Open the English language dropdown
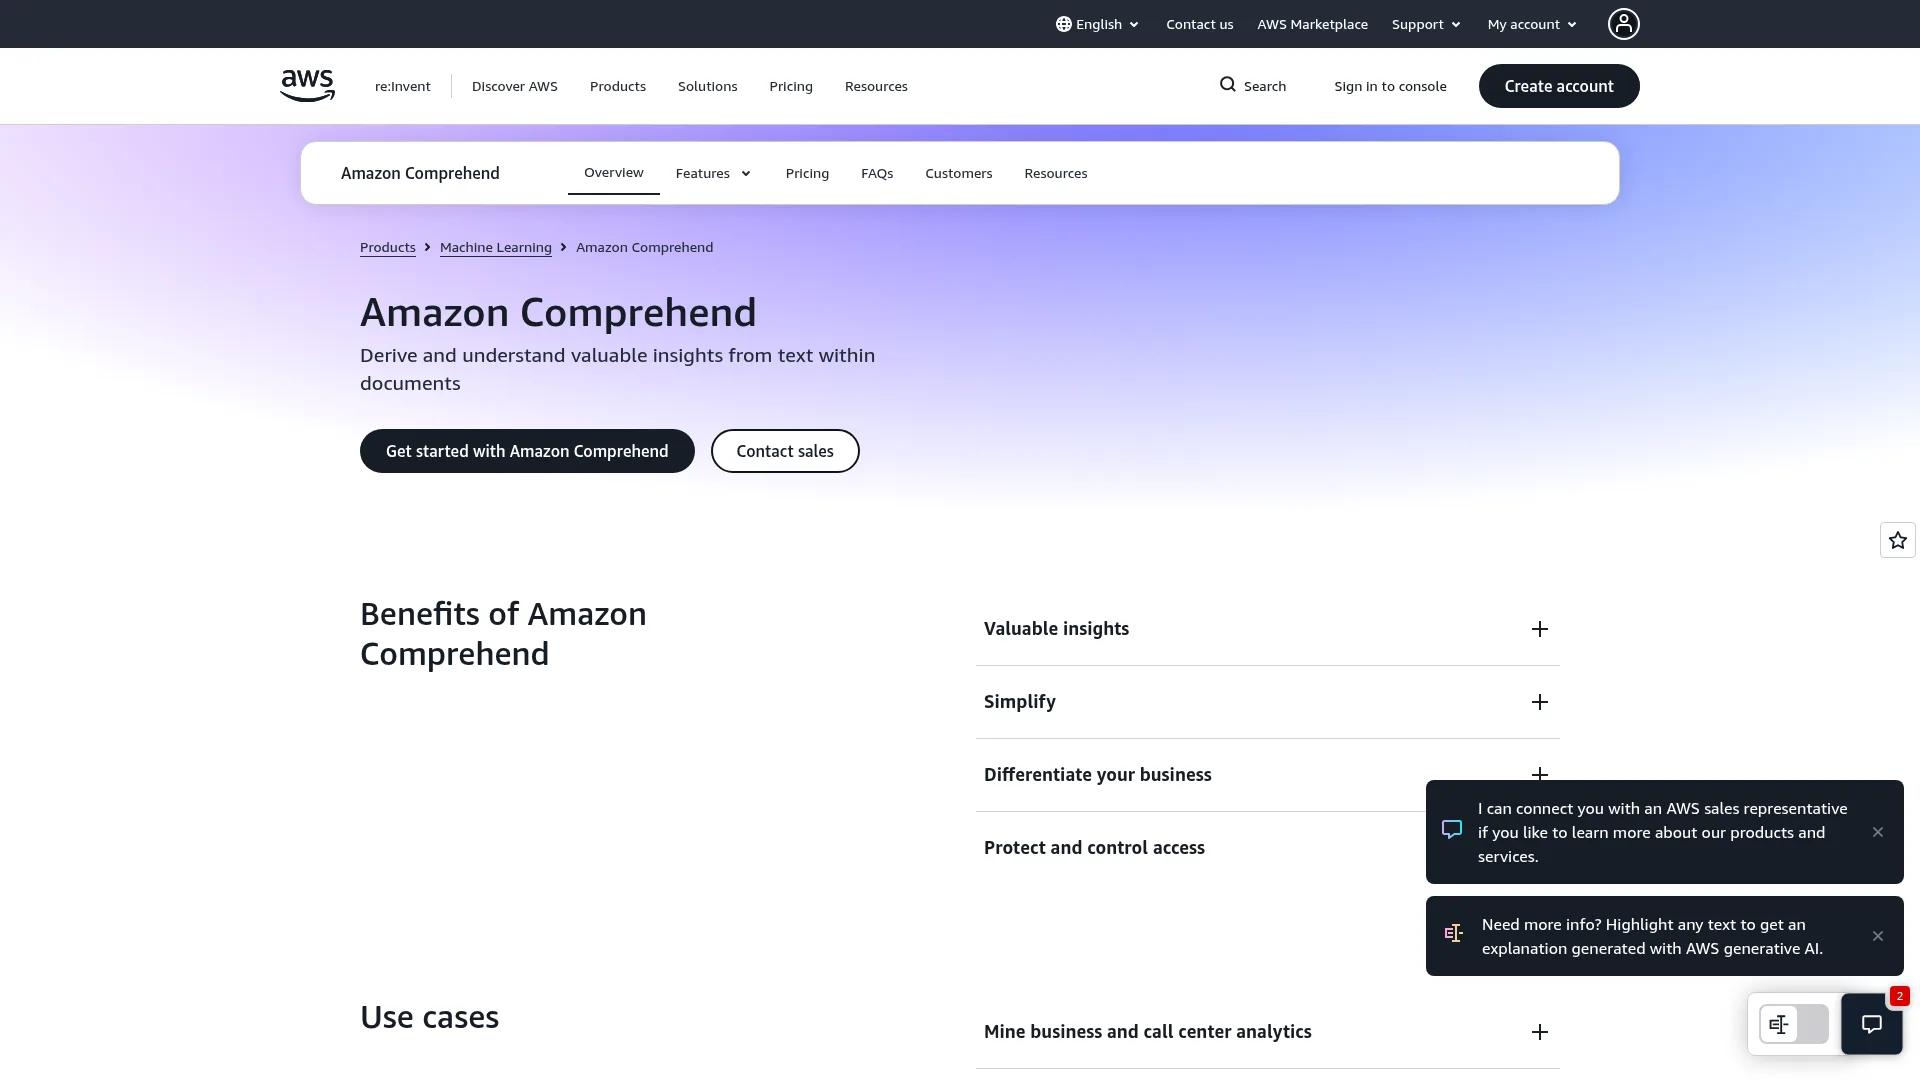1920x1080 pixels. click(1097, 24)
